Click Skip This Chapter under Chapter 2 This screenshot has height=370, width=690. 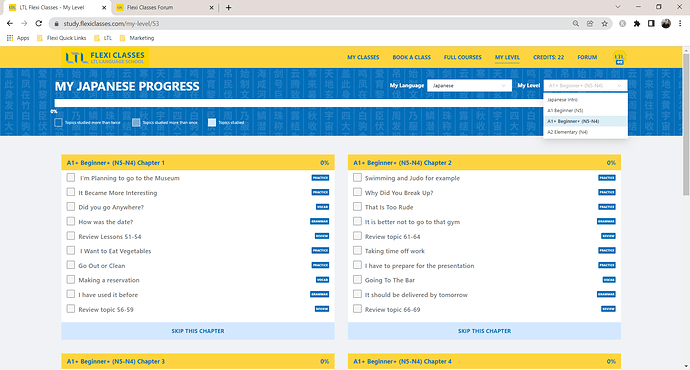pyautogui.click(x=484, y=331)
